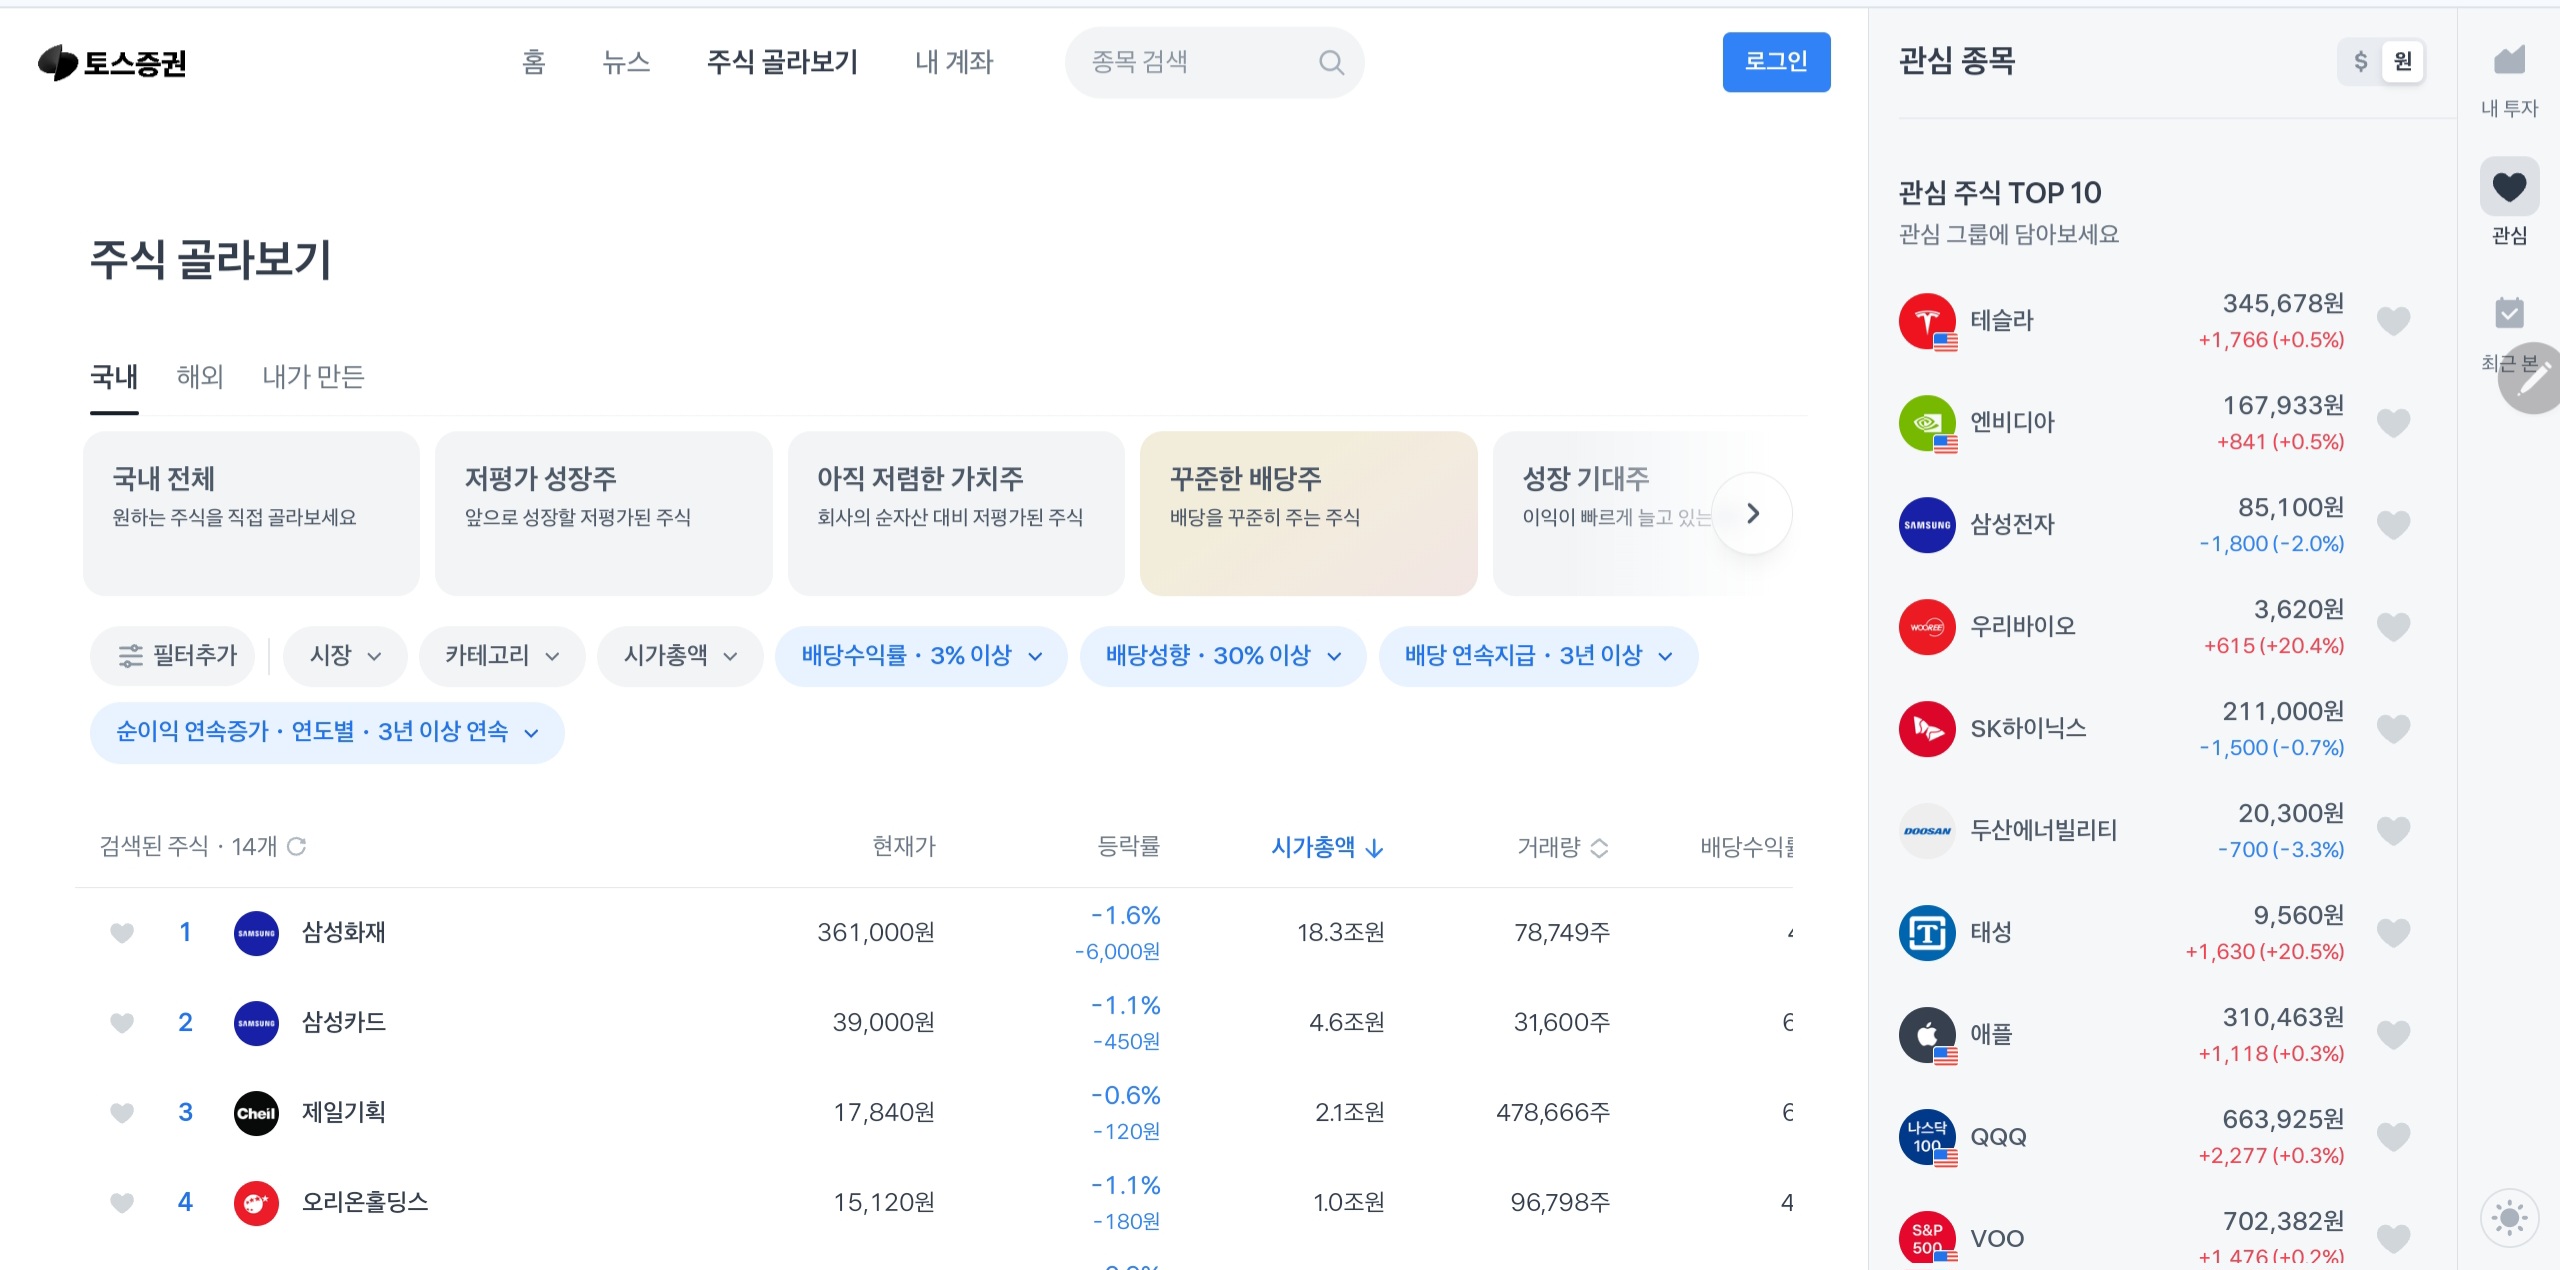The height and width of the screenshot is (1270, 2560).
Task: Click 삼성카드 logo in results table
Action: point(256,1023)
